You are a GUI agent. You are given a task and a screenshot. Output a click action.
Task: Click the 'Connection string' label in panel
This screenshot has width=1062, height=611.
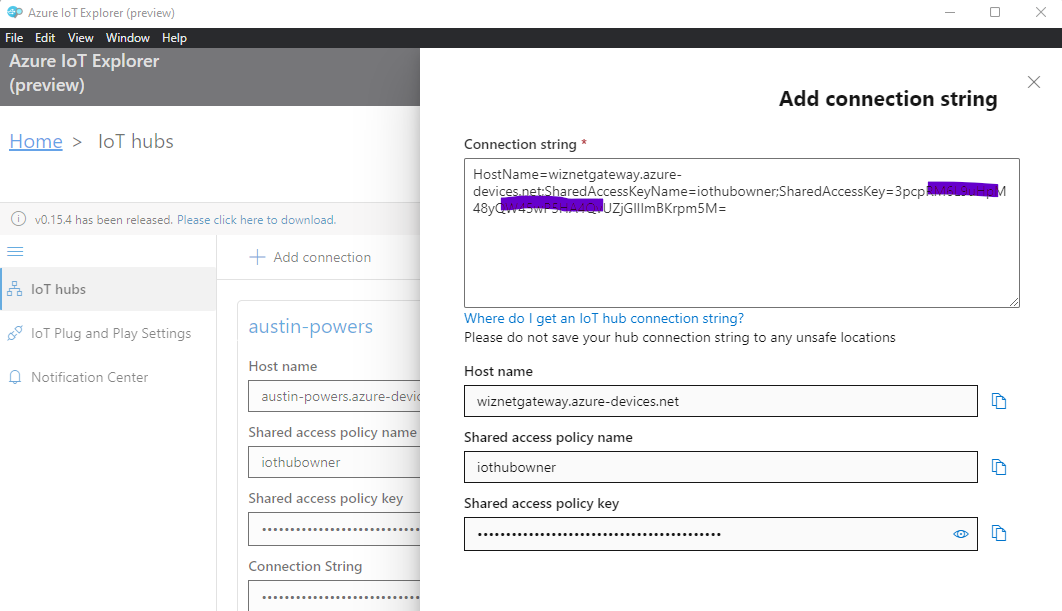point(520,144)
